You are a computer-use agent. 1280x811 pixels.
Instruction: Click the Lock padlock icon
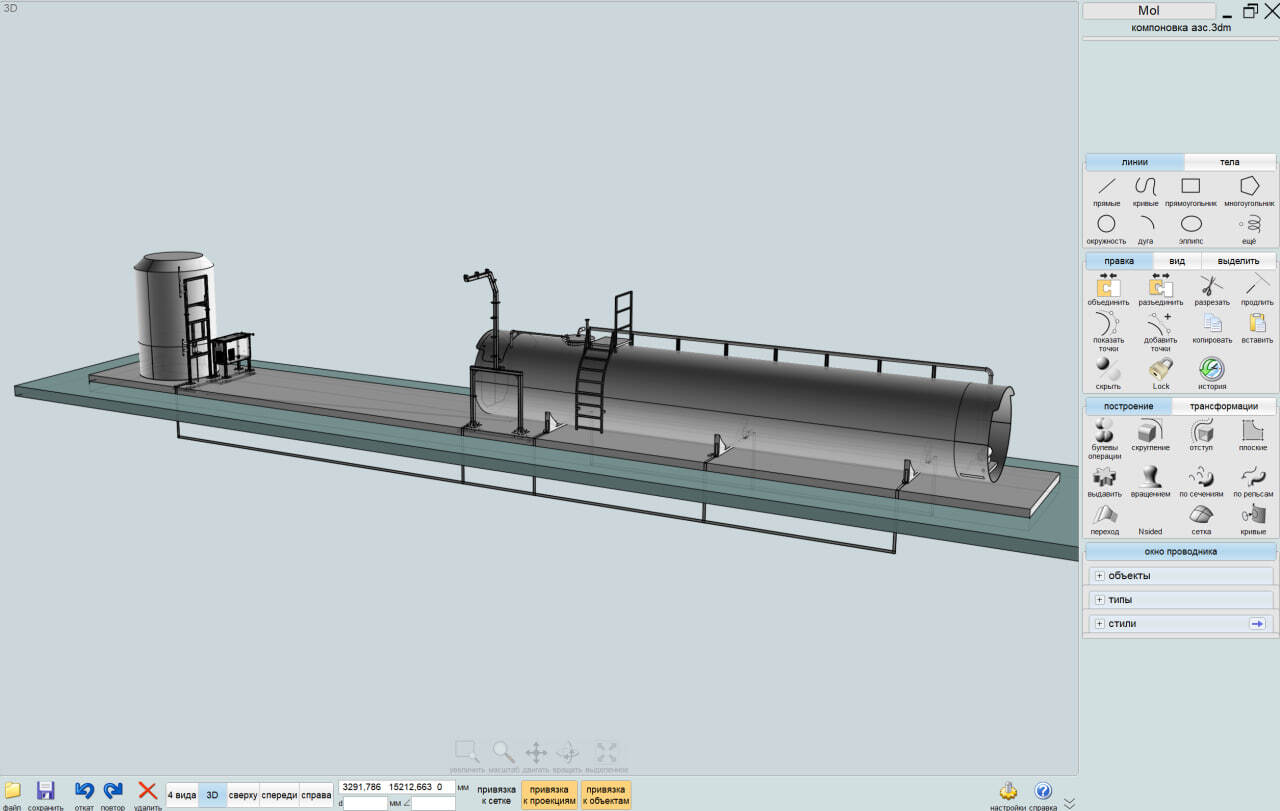point(1160,370)
